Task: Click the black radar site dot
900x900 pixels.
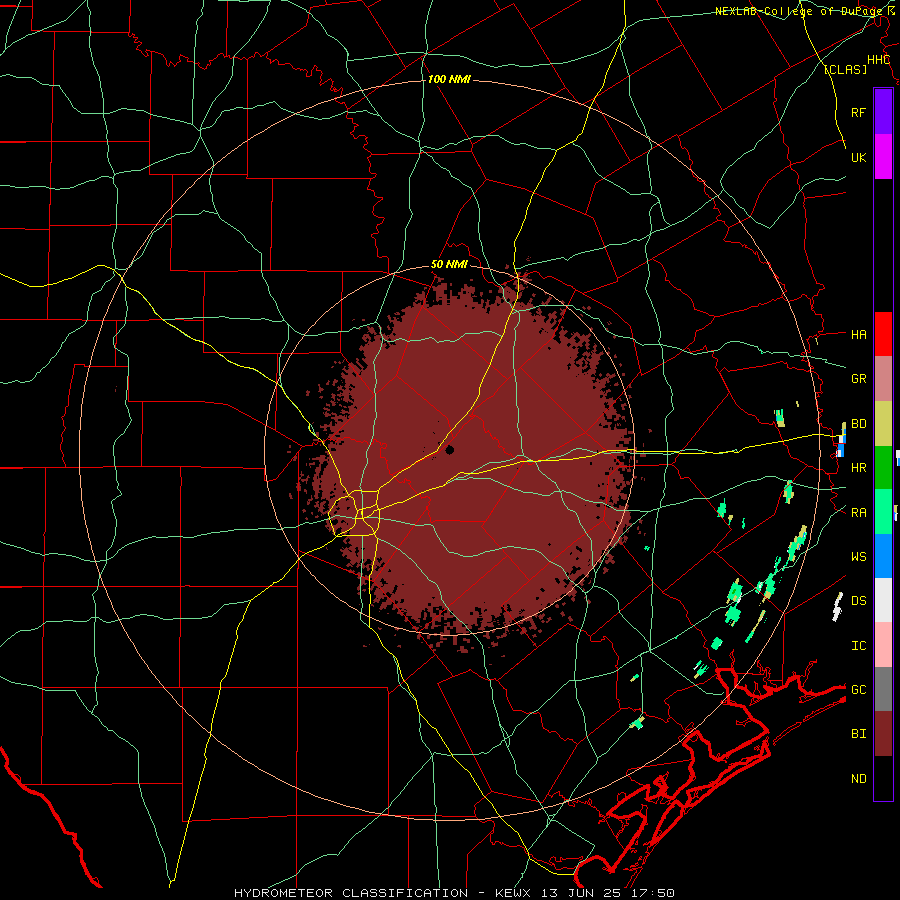Action: click(449, 450)
